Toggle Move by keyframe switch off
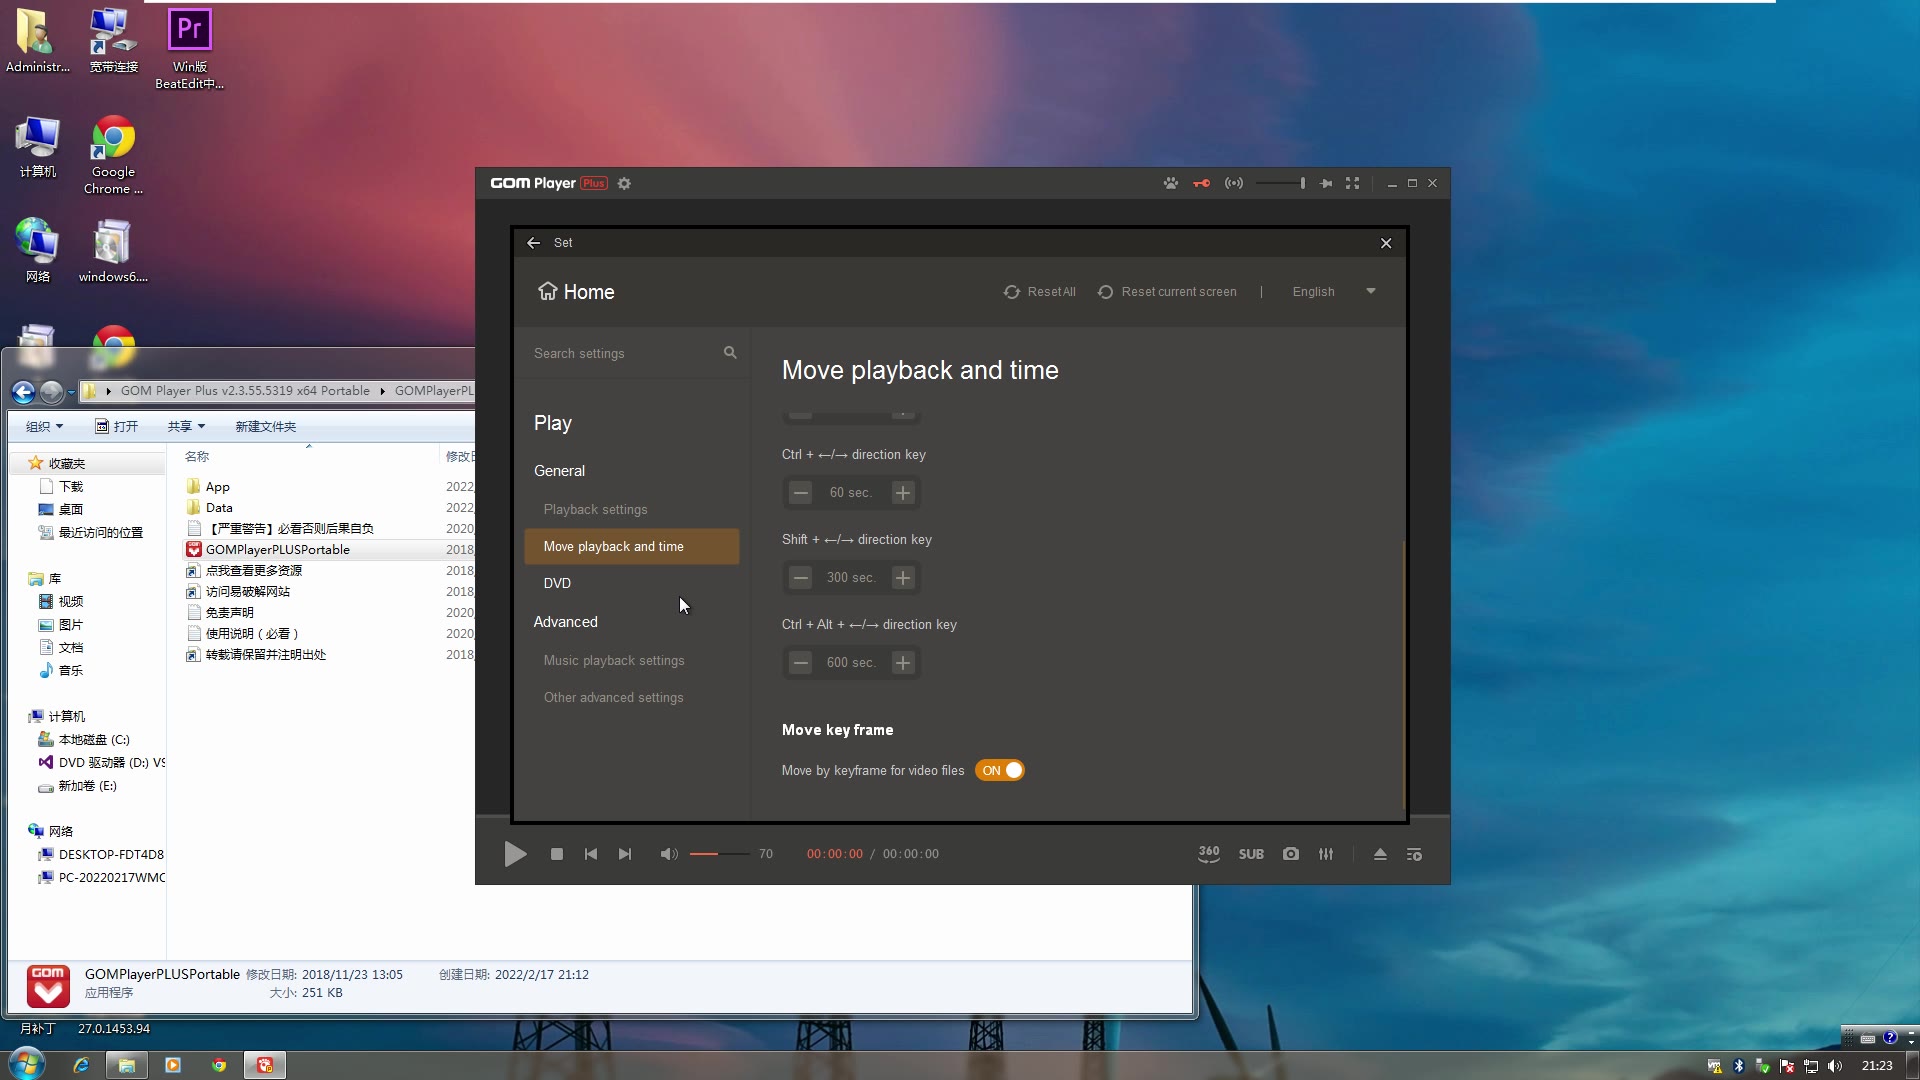 pyautogui.click(x=999, y=770)
